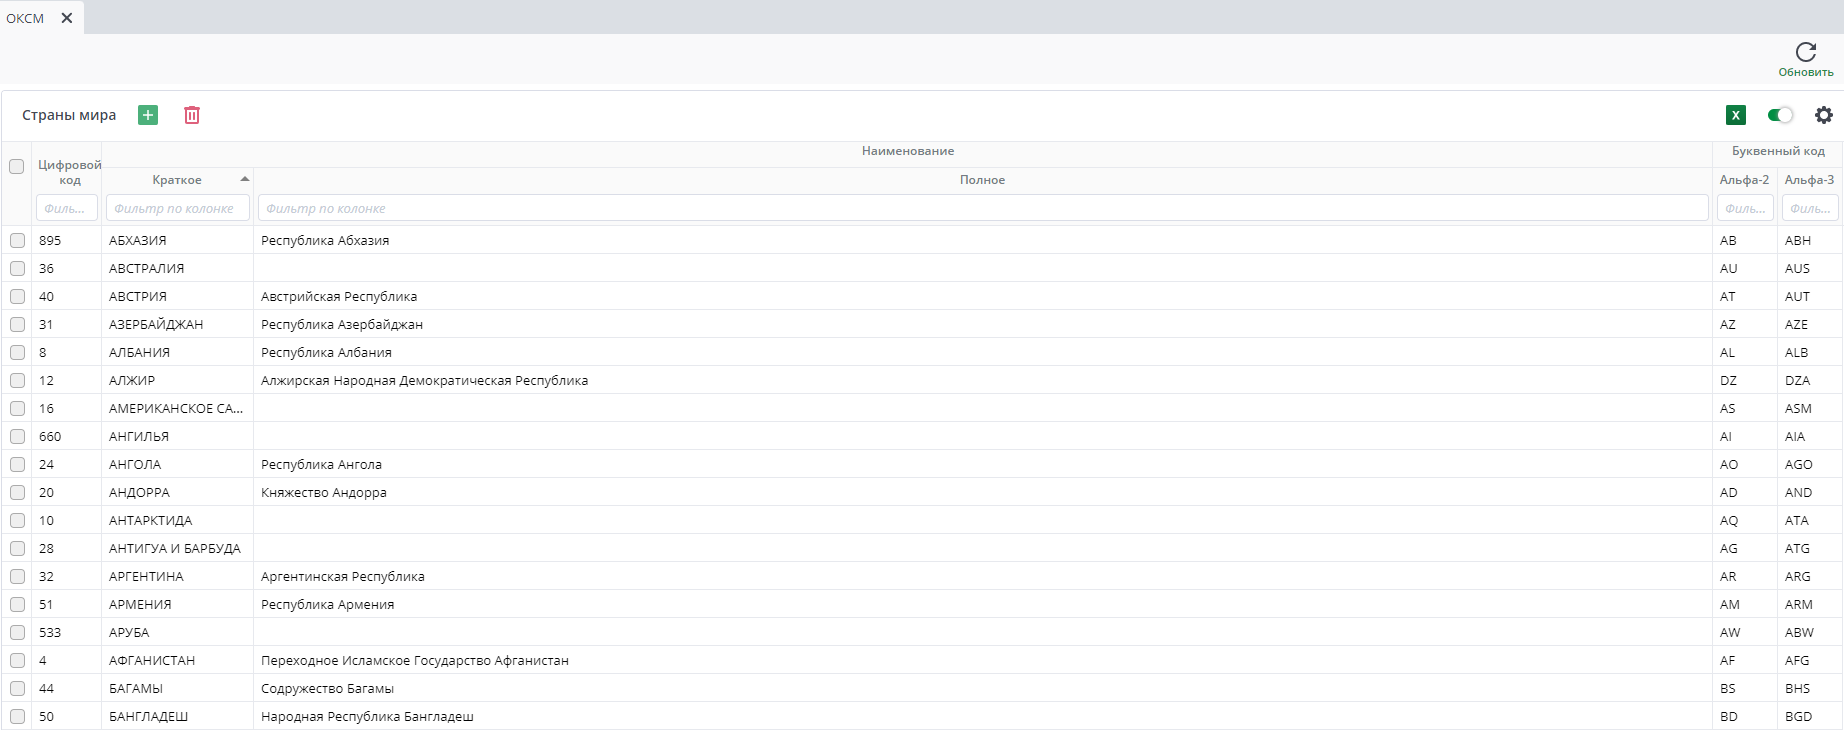Image resolution: width=1844 pixels, height=730 pixels.
Task: Focus the Краткое column filter field
Action: click(178, 208)
